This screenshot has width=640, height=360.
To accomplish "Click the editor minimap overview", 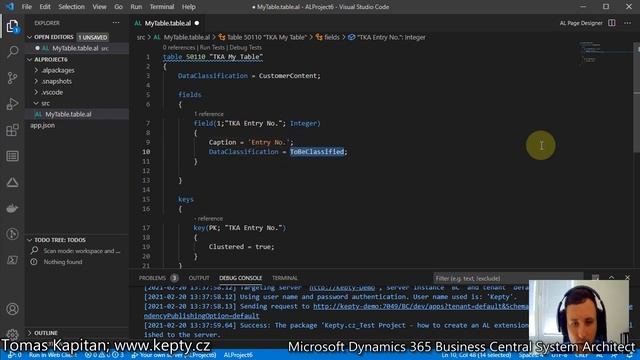I will coord(607,53).
